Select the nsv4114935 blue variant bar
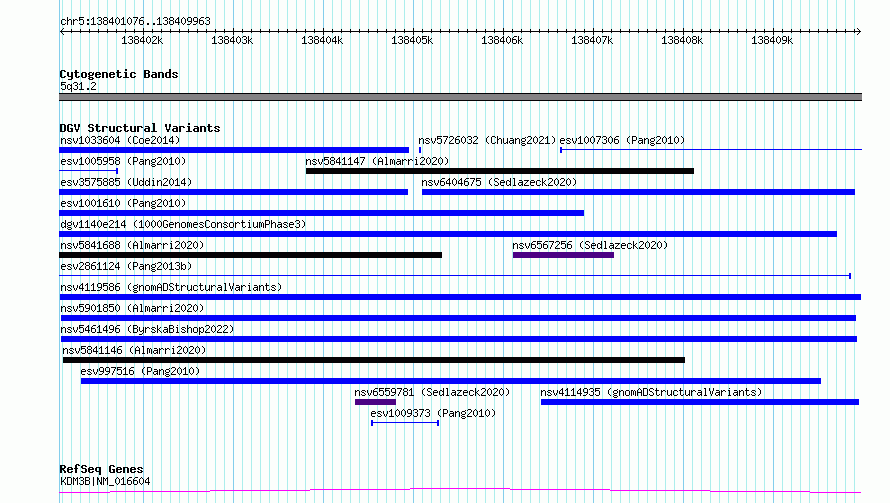Screen dimensions: 890x503 (x=700, y=402)
